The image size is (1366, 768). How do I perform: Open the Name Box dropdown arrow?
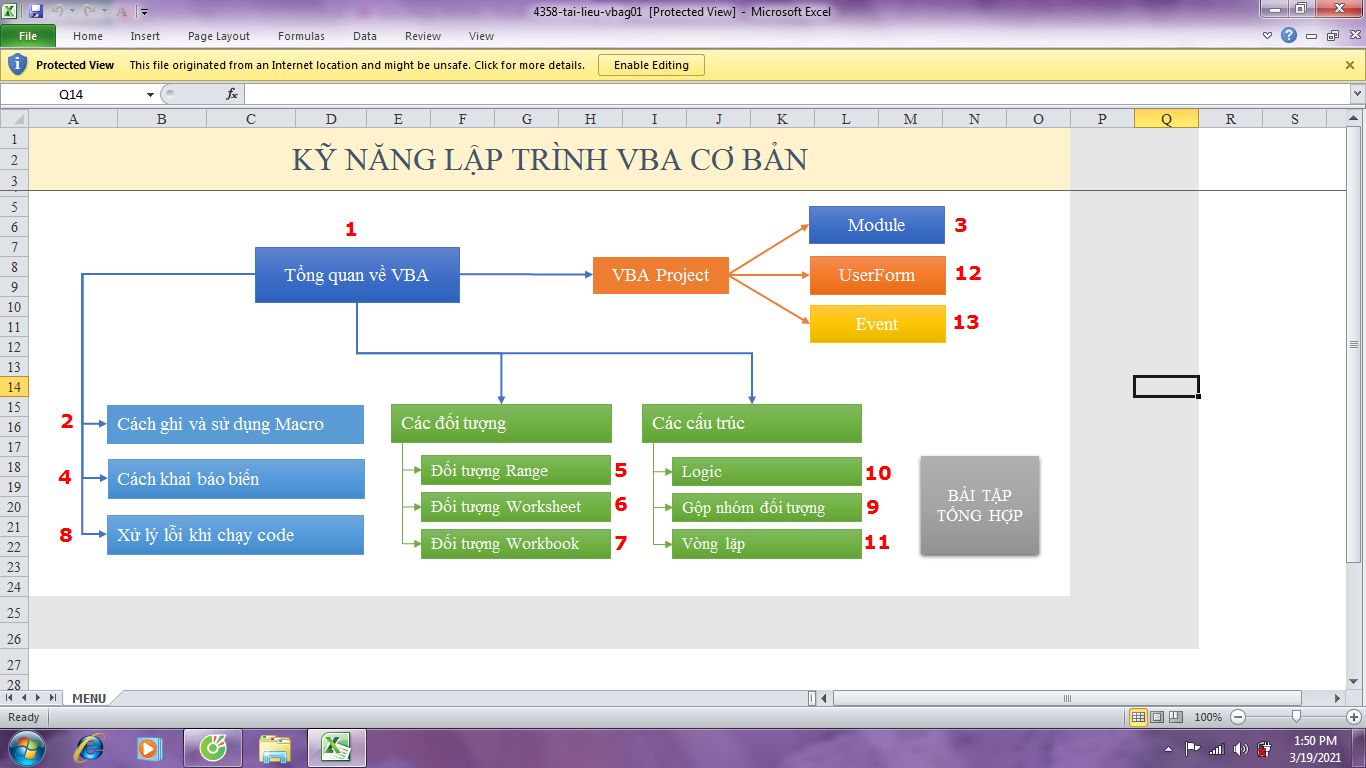tap(151, 94)
